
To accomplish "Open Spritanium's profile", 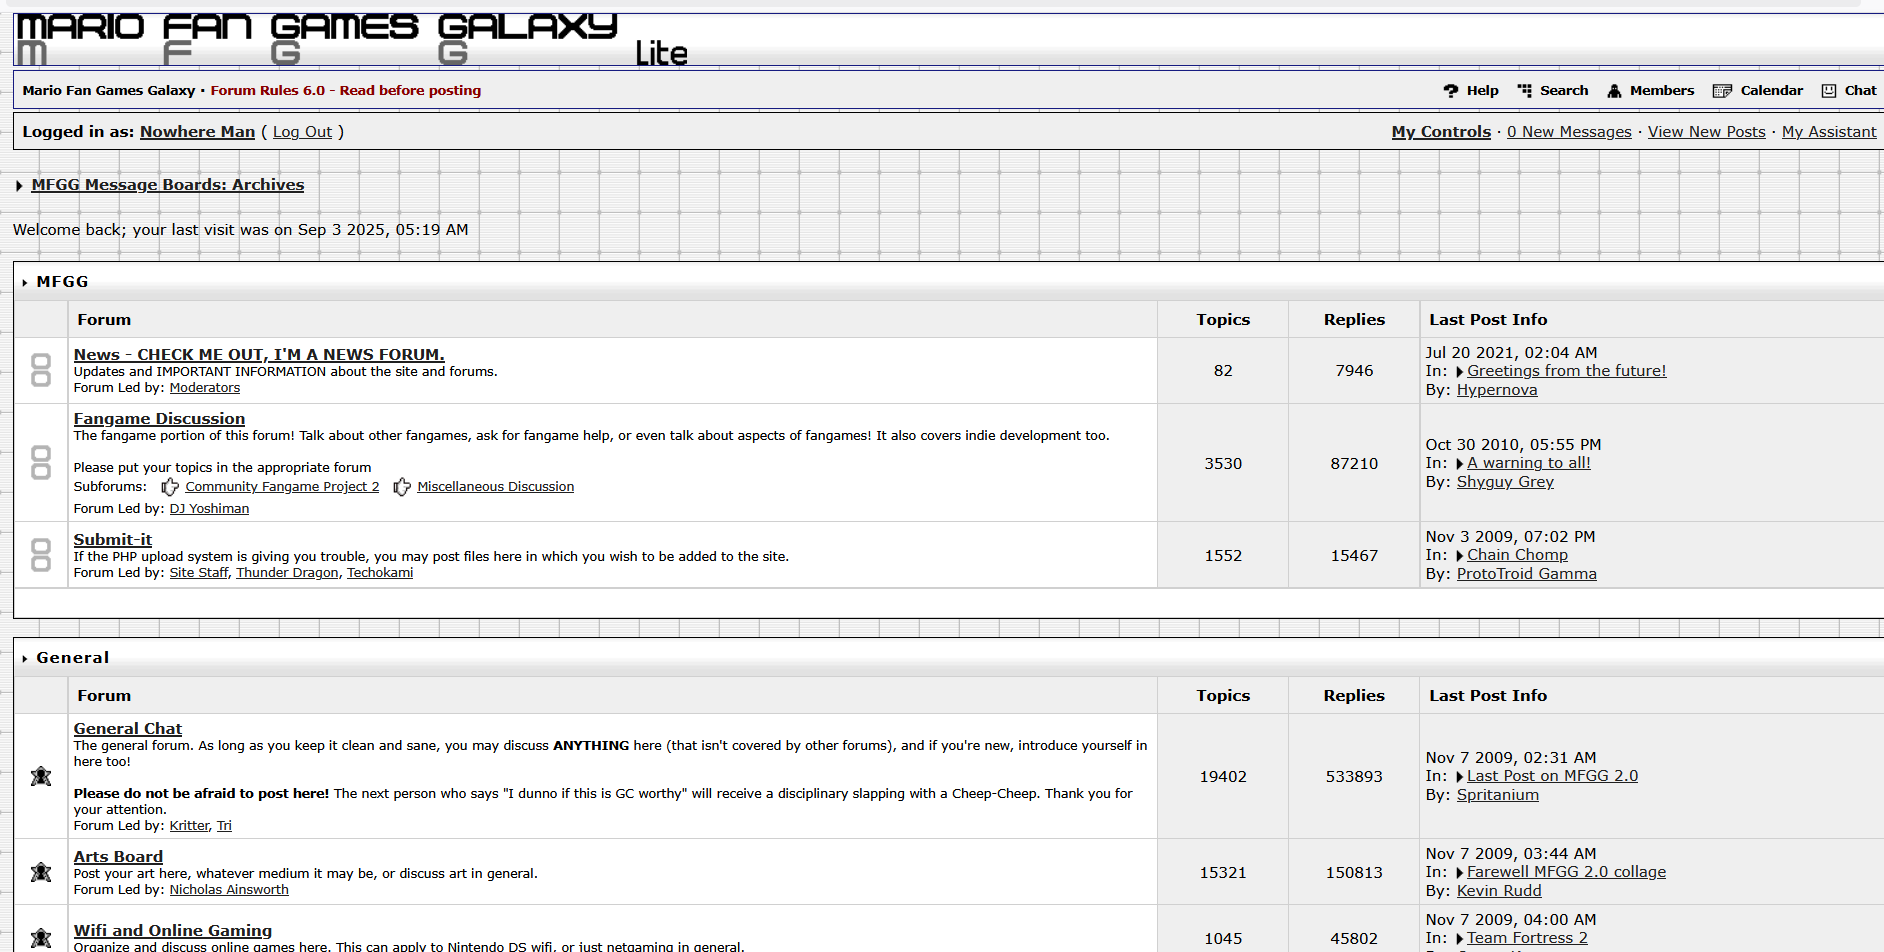I will click(1497, 795).
